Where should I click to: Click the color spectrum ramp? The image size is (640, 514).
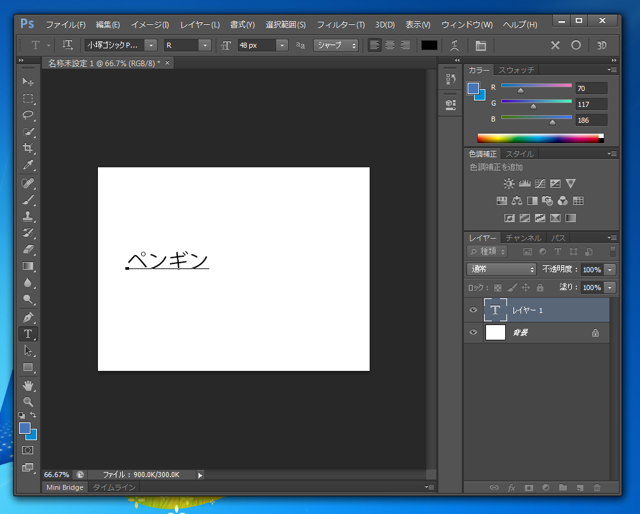coord(540,138)
